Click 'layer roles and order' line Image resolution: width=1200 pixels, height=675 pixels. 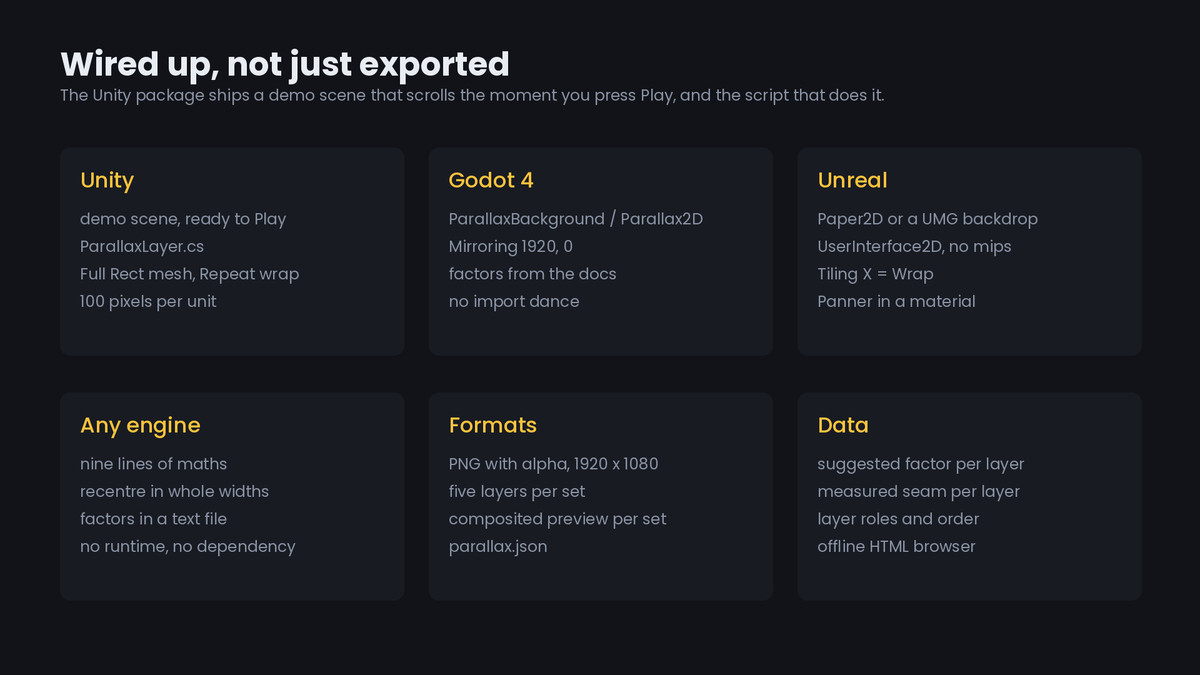click(x=899, y=519)
